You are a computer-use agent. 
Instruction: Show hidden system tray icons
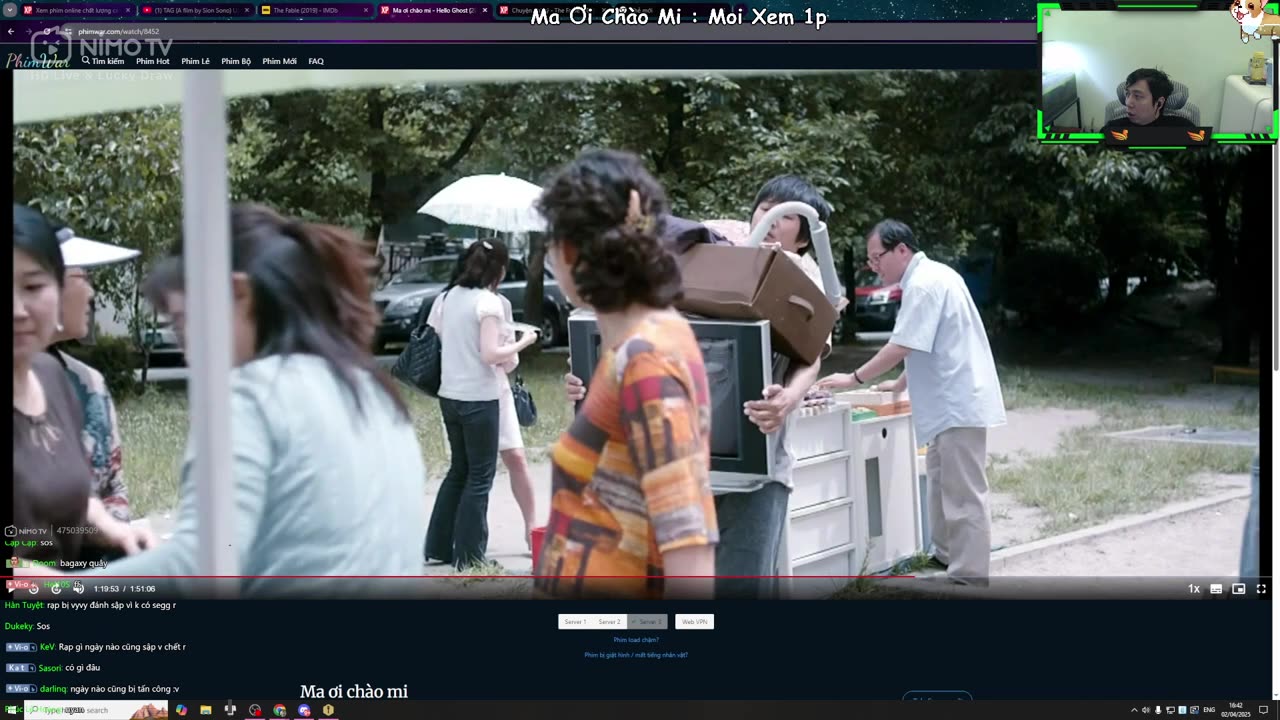click(1134, 710)
